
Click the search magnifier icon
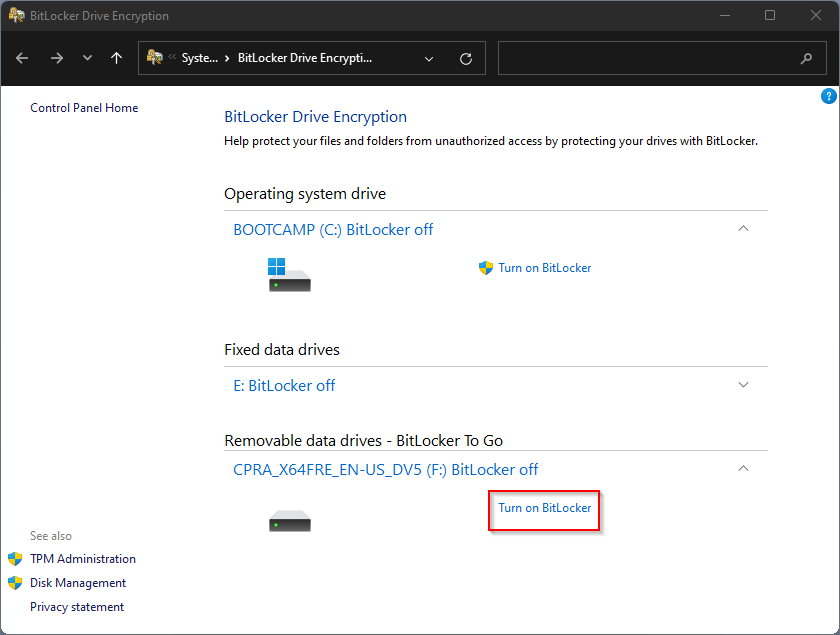click(x=806, y=58)
